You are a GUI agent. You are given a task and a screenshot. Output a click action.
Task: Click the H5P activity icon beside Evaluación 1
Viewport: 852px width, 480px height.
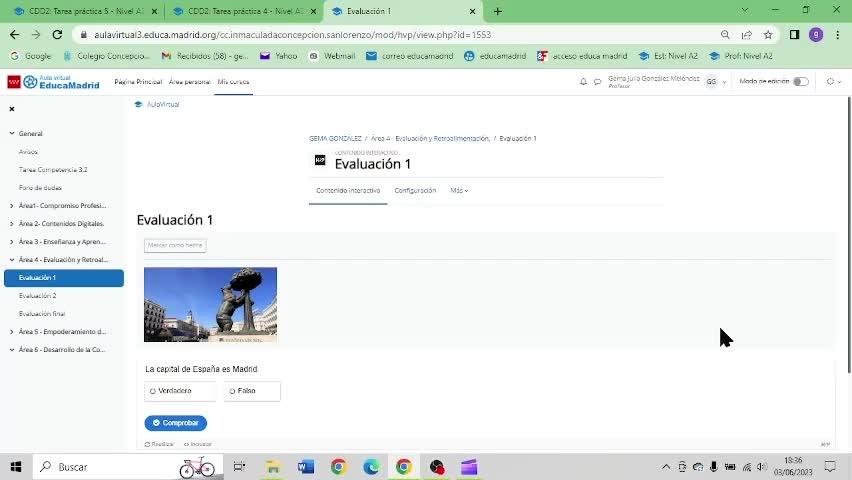[x=320, y=160]
